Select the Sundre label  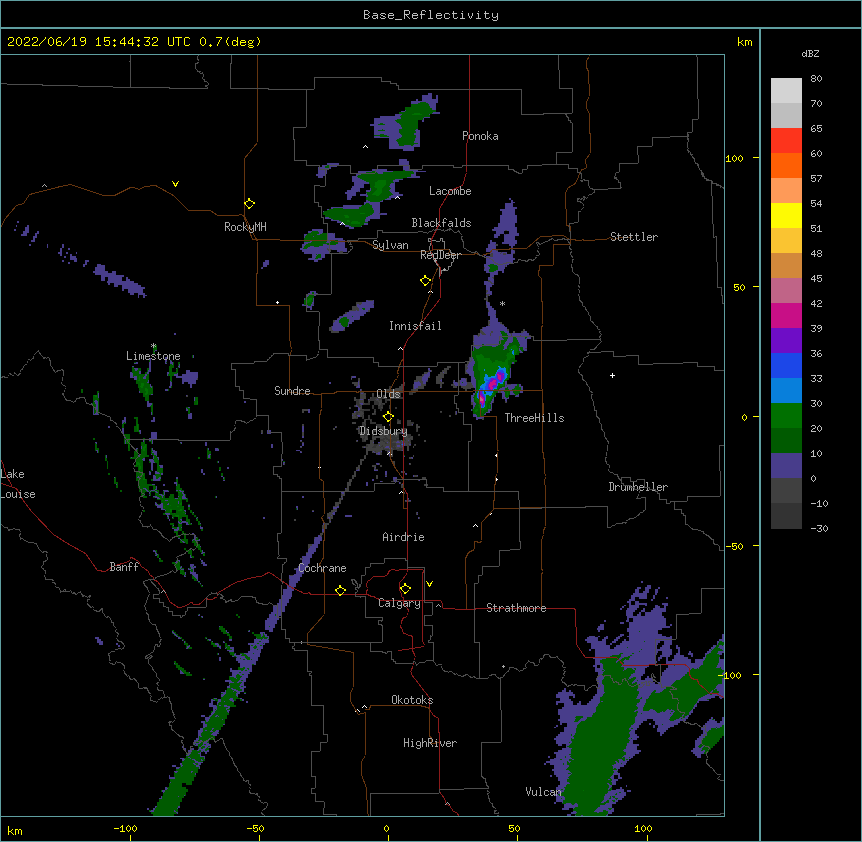pyautogui.click(x=292, y=391)
